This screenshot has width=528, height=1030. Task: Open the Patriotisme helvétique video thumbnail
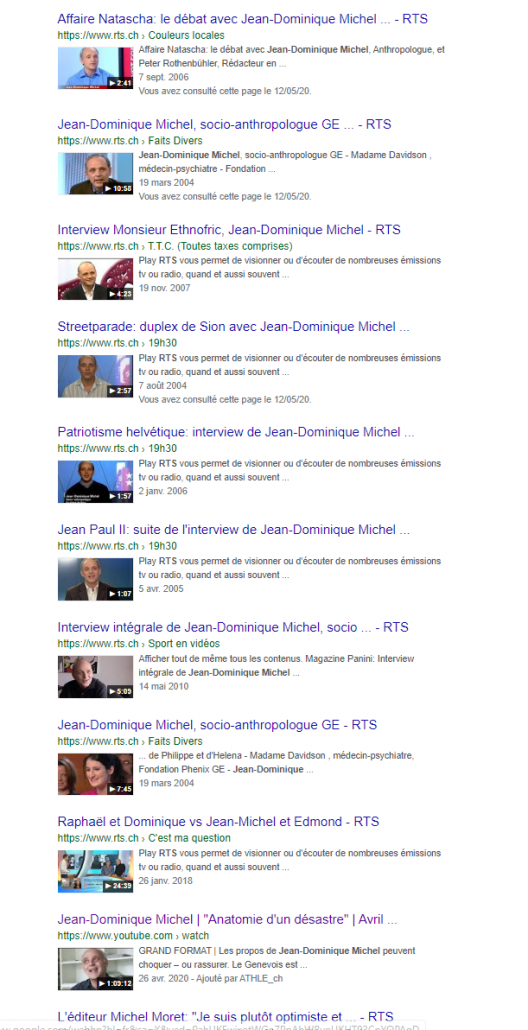click(x=95, y=481)
